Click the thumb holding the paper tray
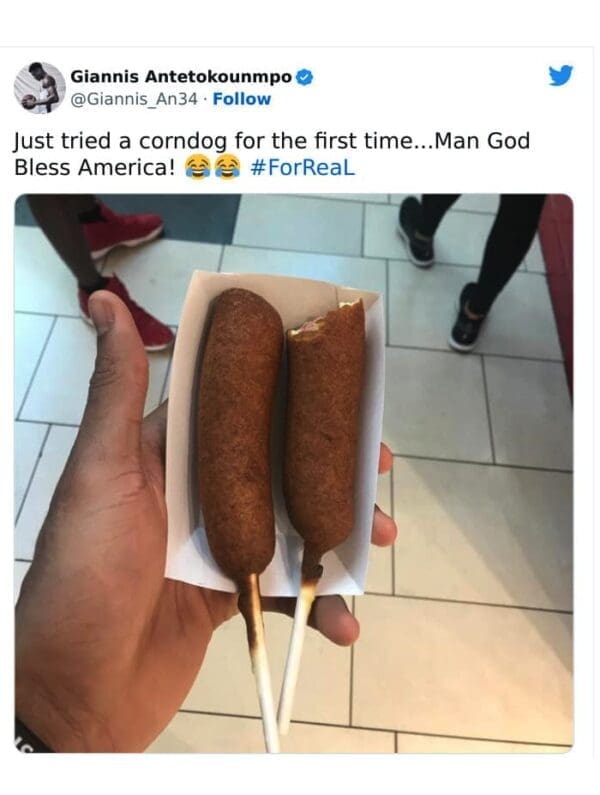 click(x=114, y=355)
